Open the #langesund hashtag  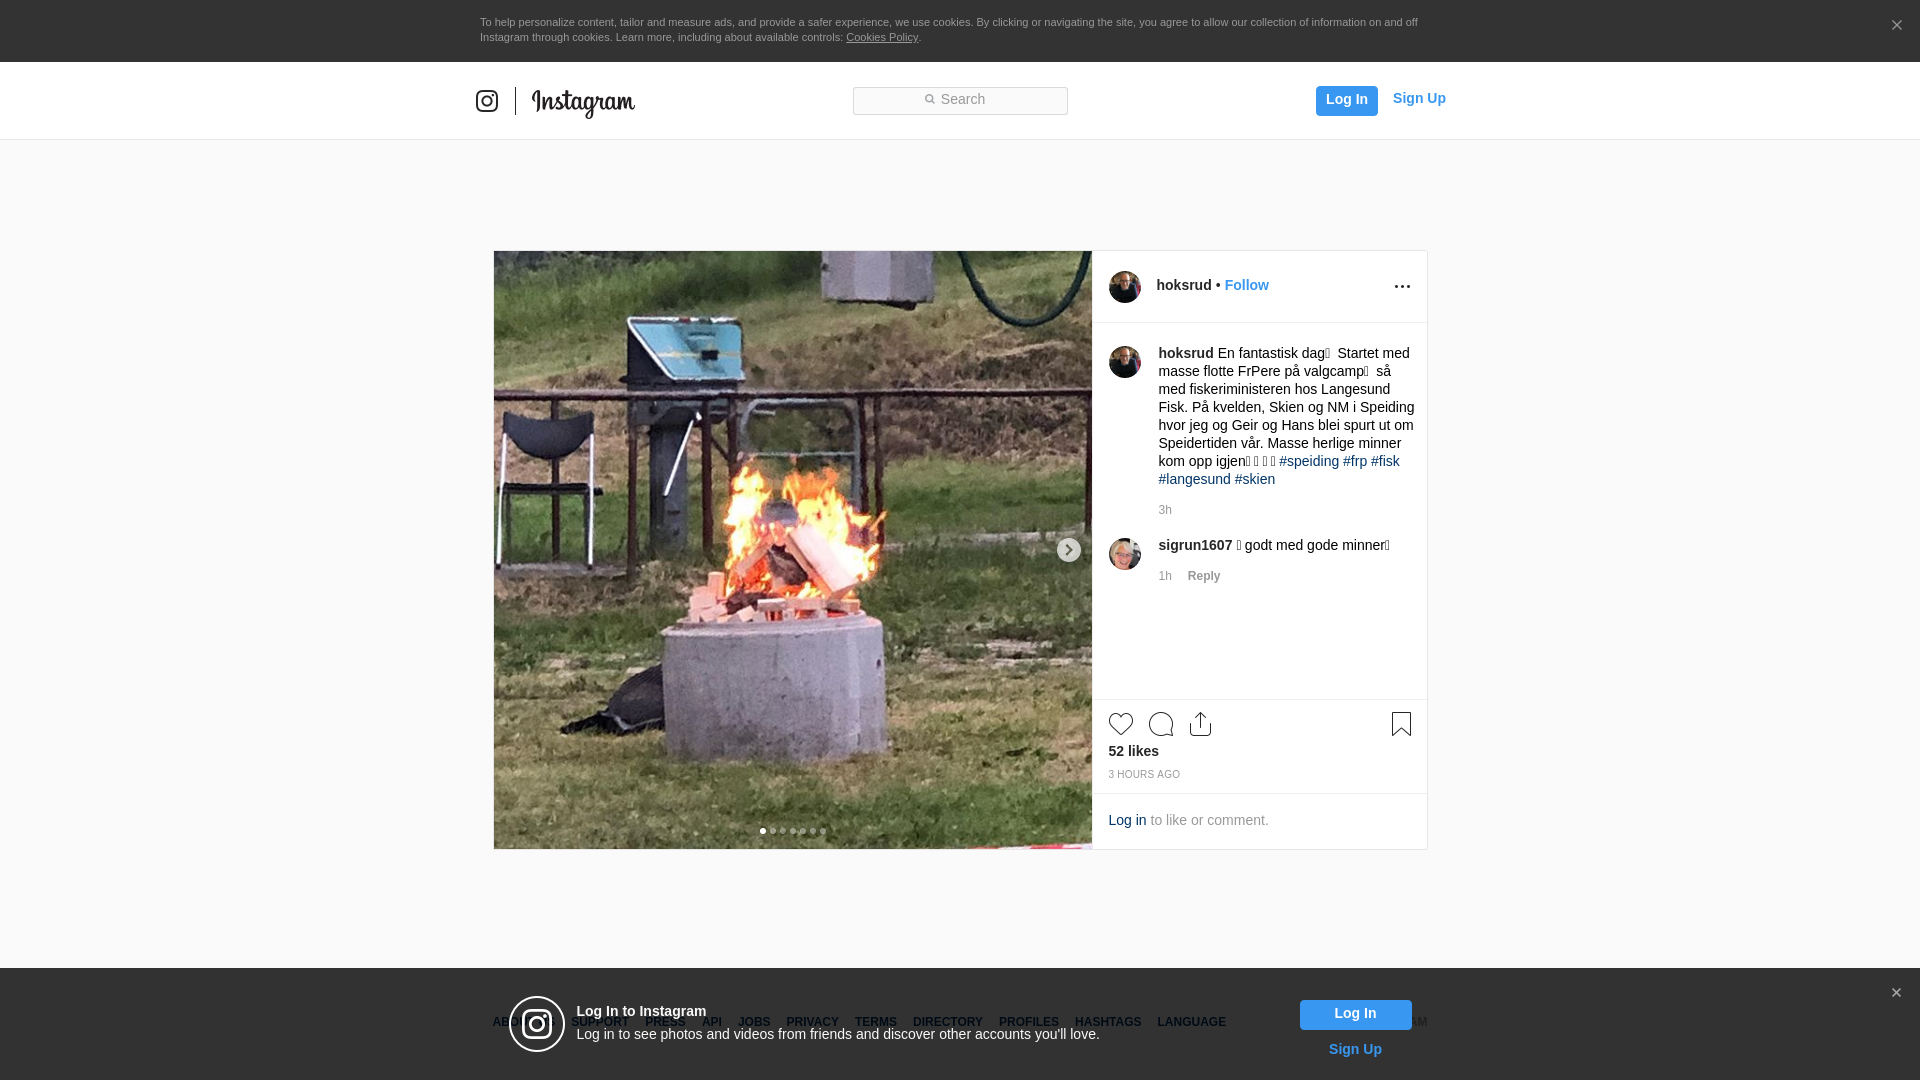click(1195, 479)
